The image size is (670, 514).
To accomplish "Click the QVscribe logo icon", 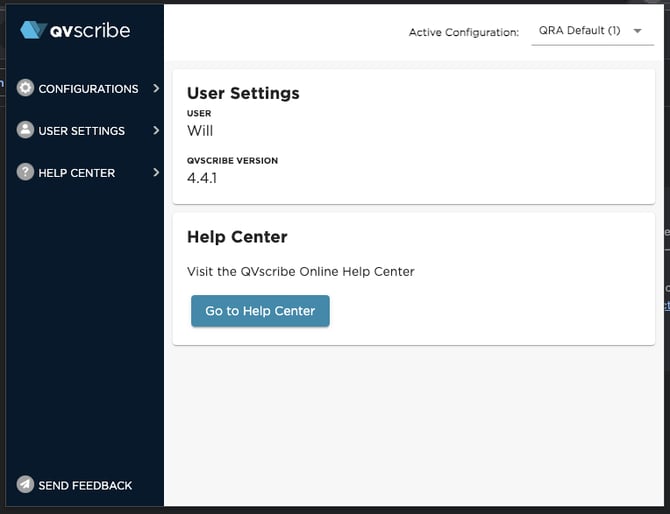I will [33, 30].
